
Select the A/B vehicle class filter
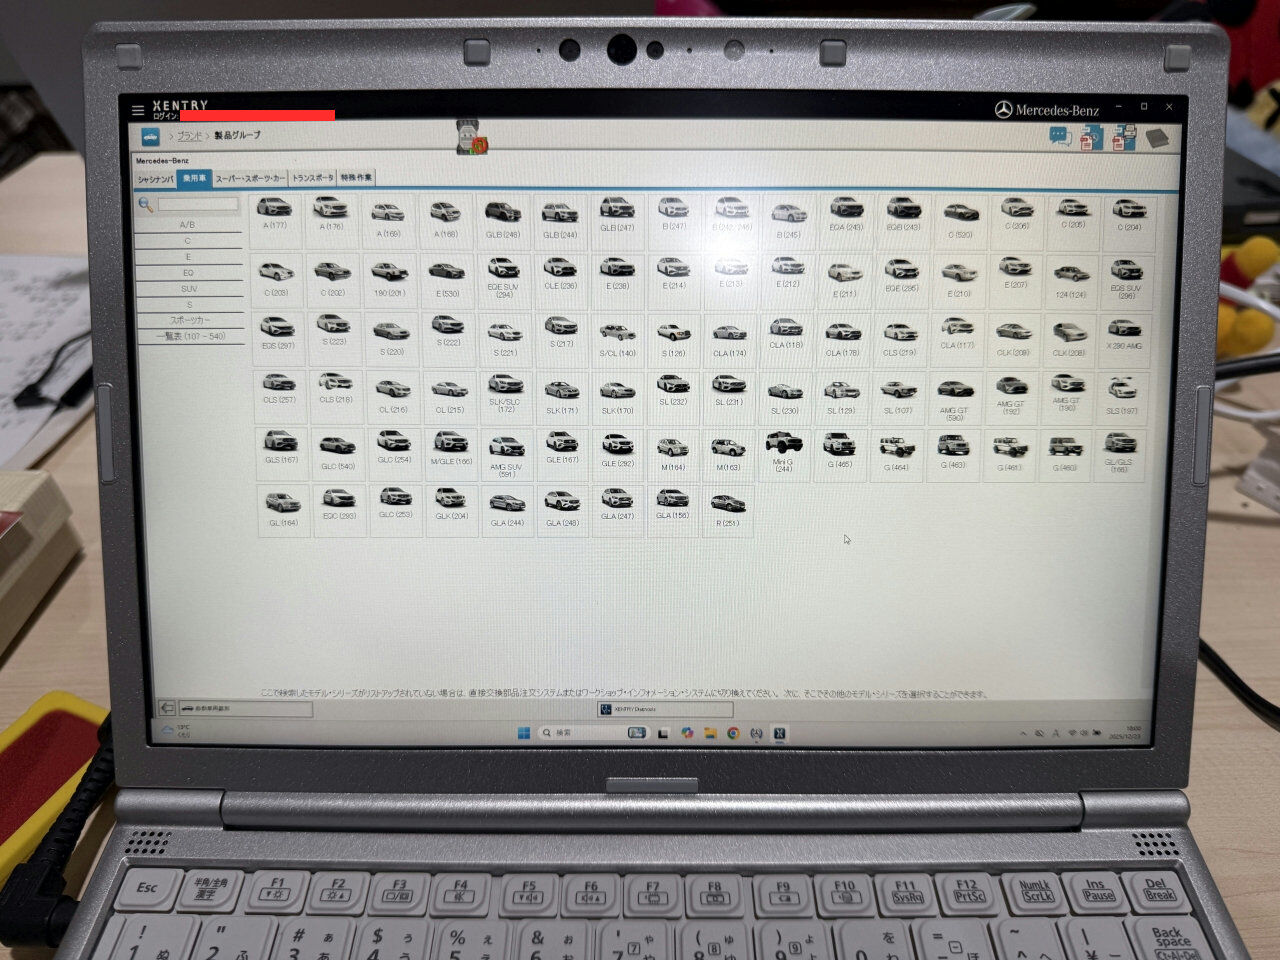tap(187, 225)
